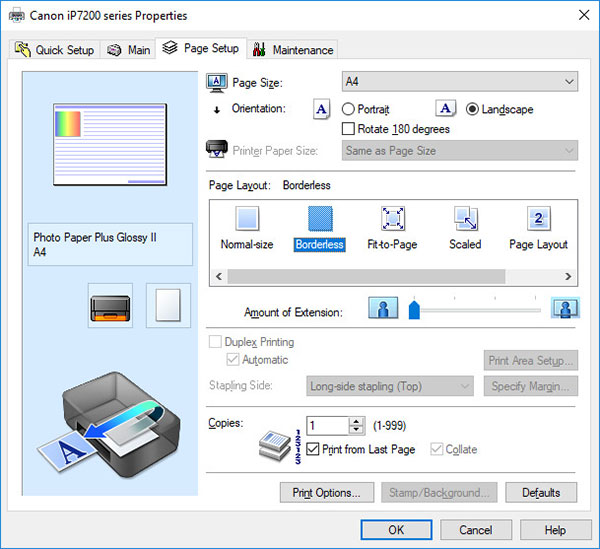The image size is (600, 549).
Task: Switch to the Page Setup tab
Action: (x=201, y=48)
